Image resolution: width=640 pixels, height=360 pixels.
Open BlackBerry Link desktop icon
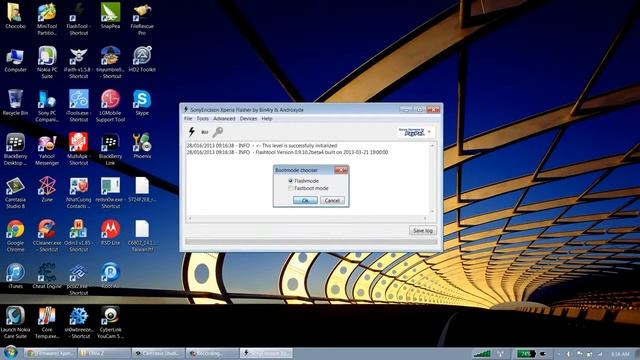pos(110,149)
